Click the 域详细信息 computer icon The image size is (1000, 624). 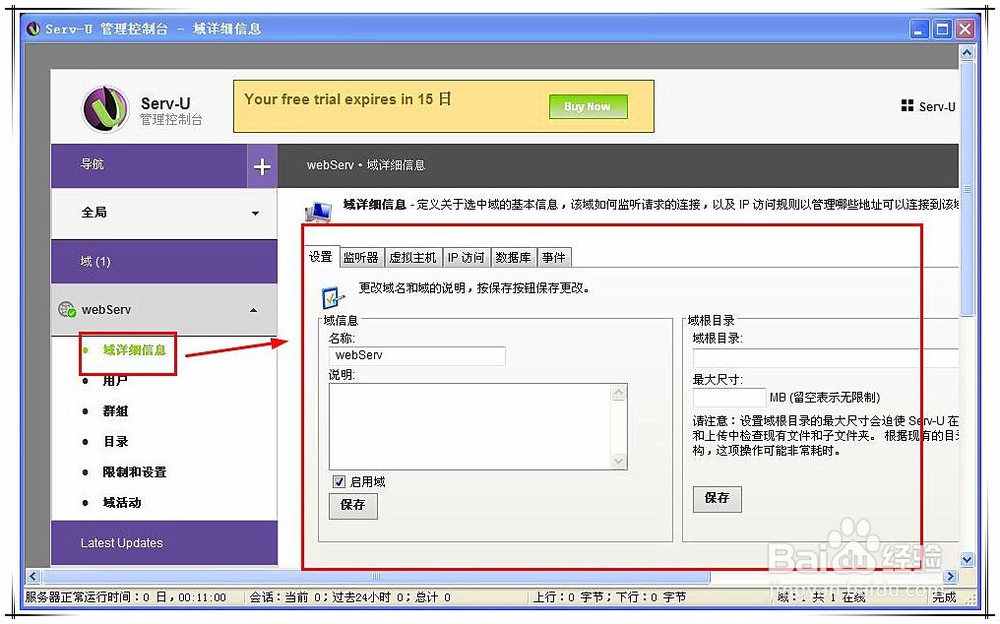point(318,211)
